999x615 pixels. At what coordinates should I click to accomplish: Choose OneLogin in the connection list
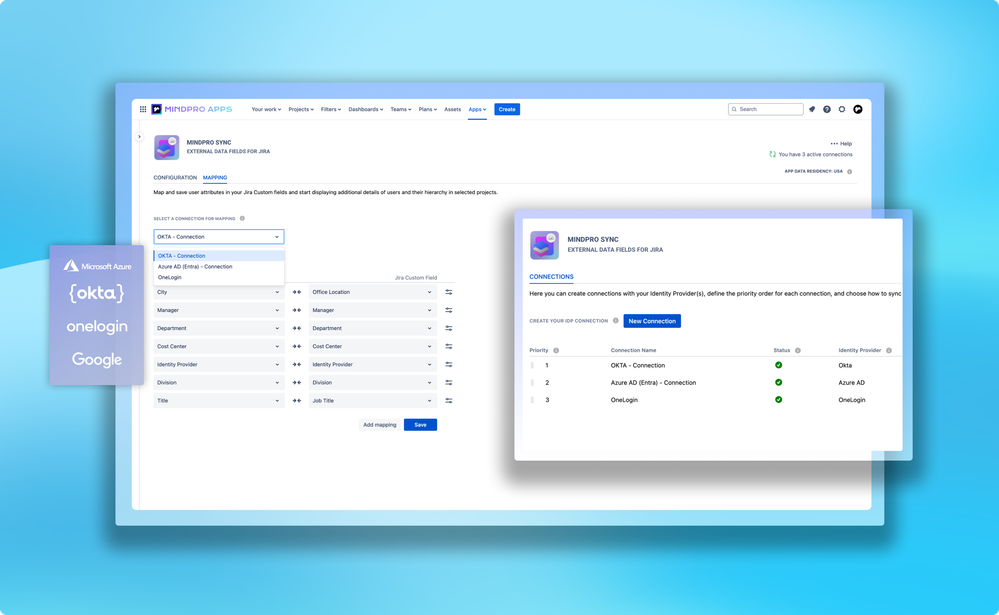click(x=219, y=277)
